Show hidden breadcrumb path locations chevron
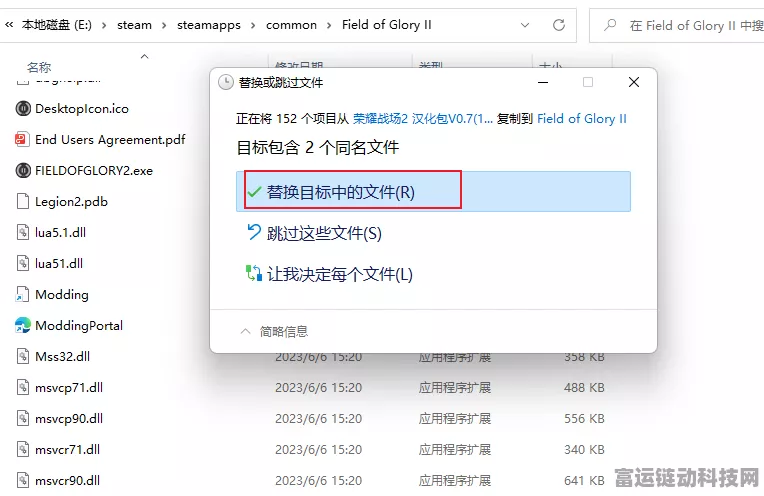 tap(9, 25)
